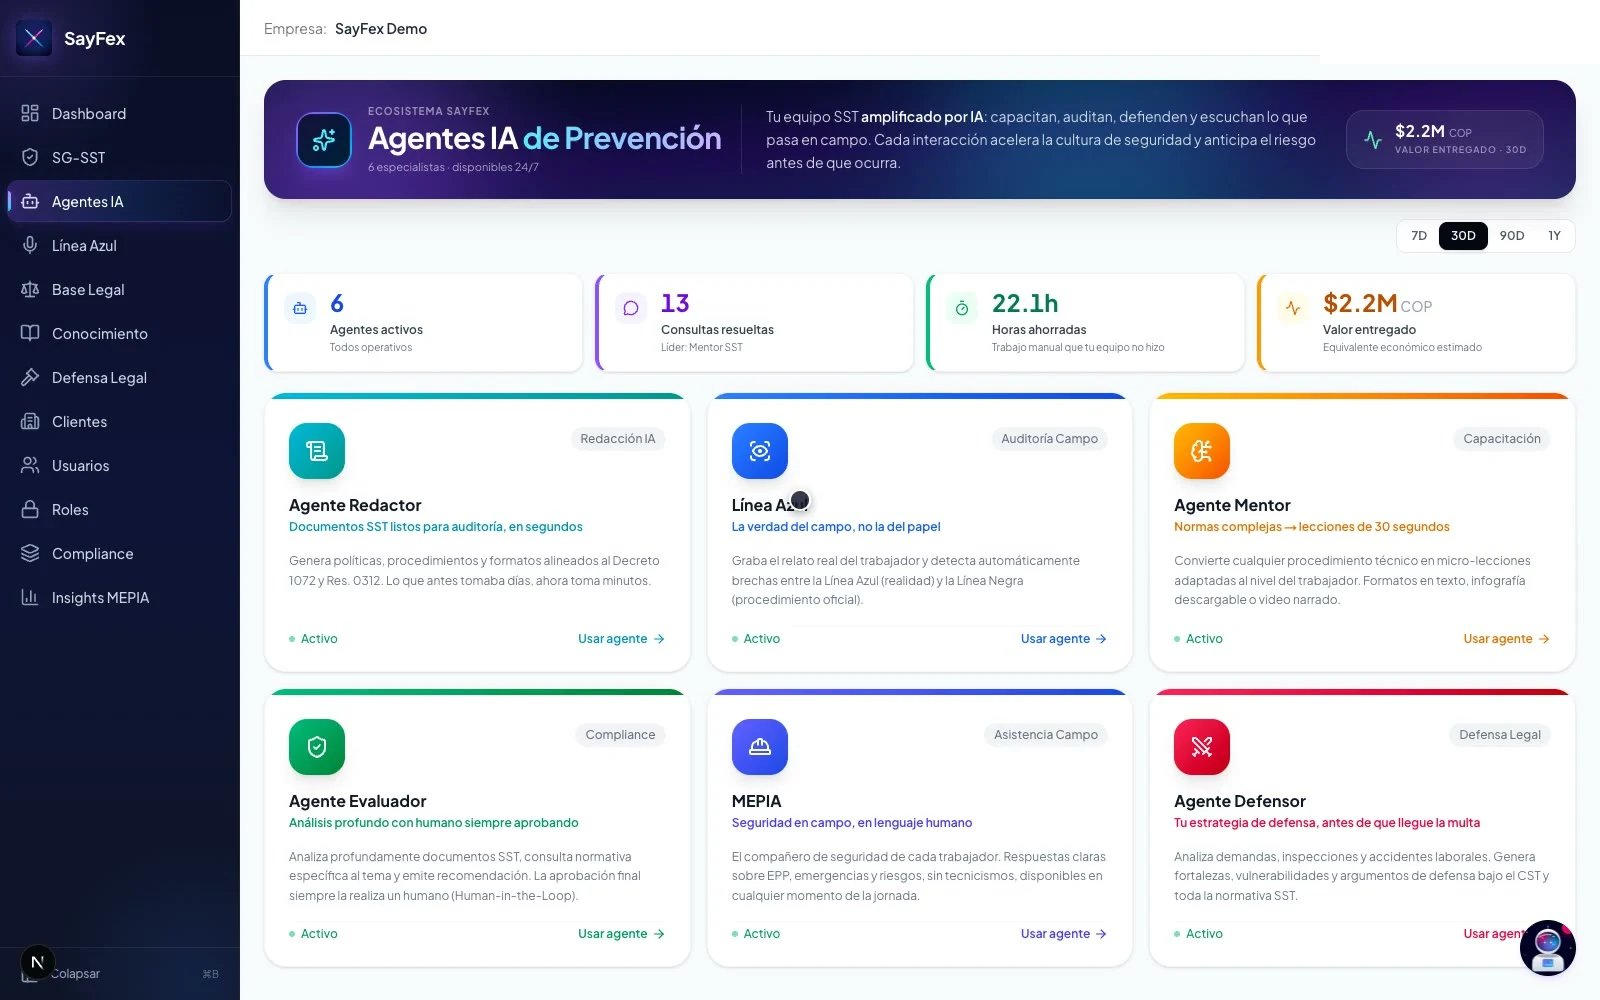1600x1000 pixels.
Task: Click the Insights MEPIA chart icon
Action: (30, 597)
